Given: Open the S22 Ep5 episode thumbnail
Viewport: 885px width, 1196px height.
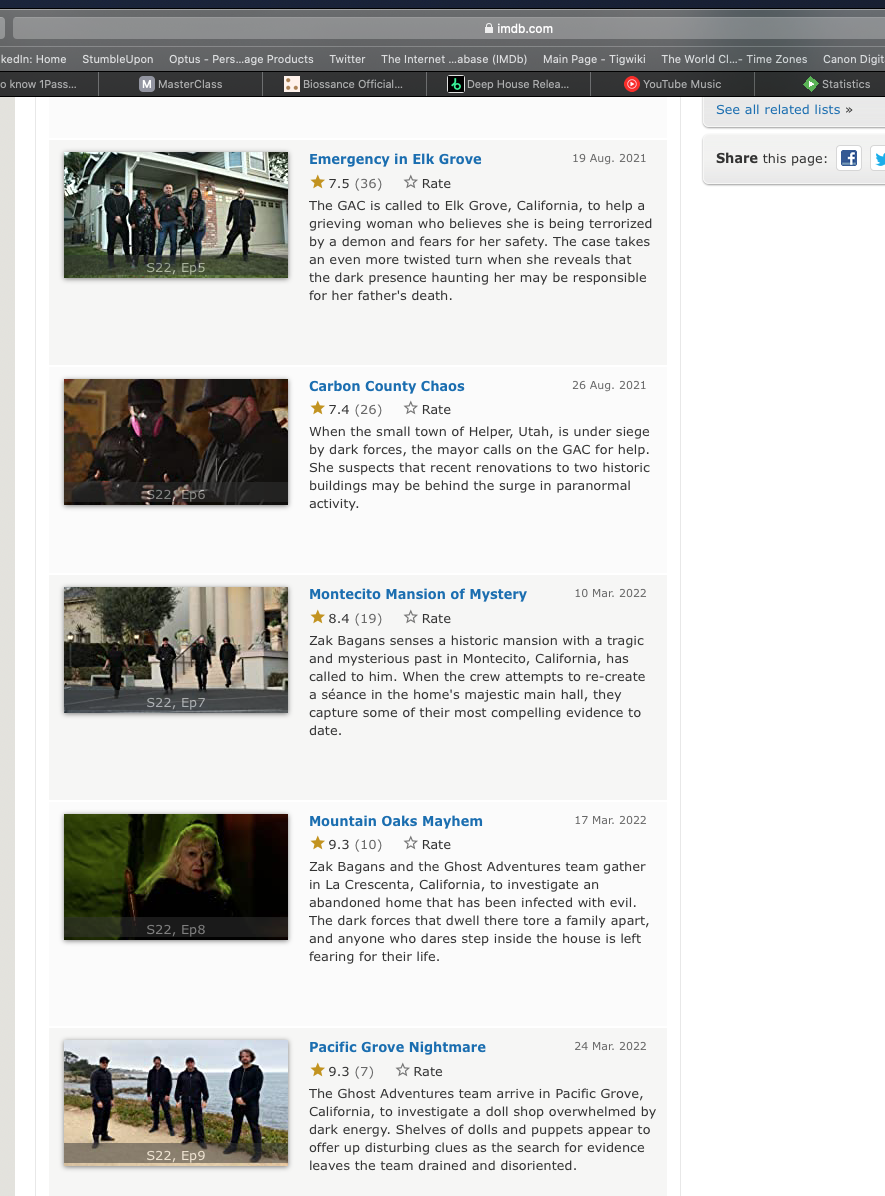Looking at the screenshot, I should 176,215.
